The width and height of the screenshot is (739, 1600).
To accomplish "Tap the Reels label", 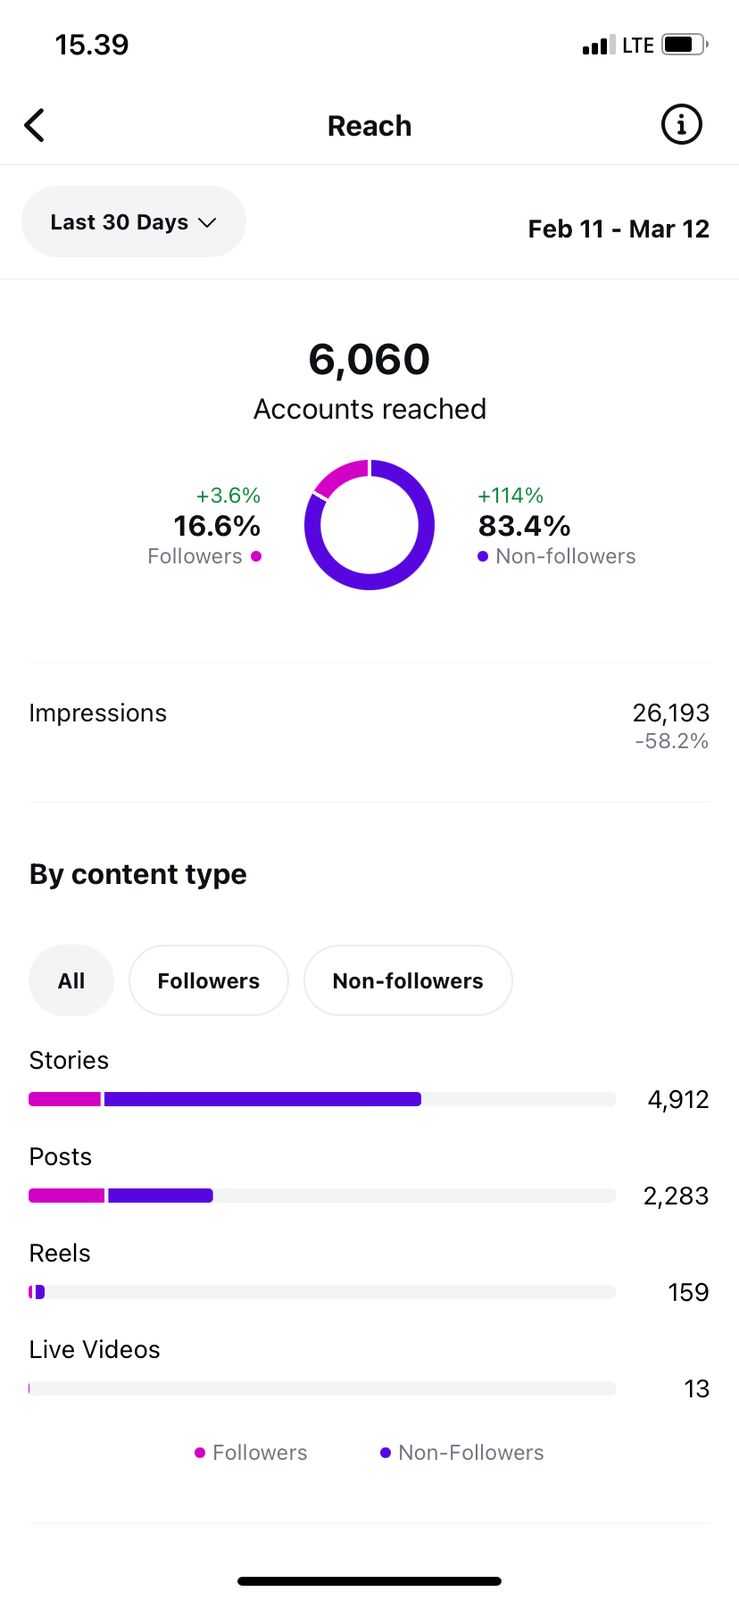I will [x=60, y=1253].
